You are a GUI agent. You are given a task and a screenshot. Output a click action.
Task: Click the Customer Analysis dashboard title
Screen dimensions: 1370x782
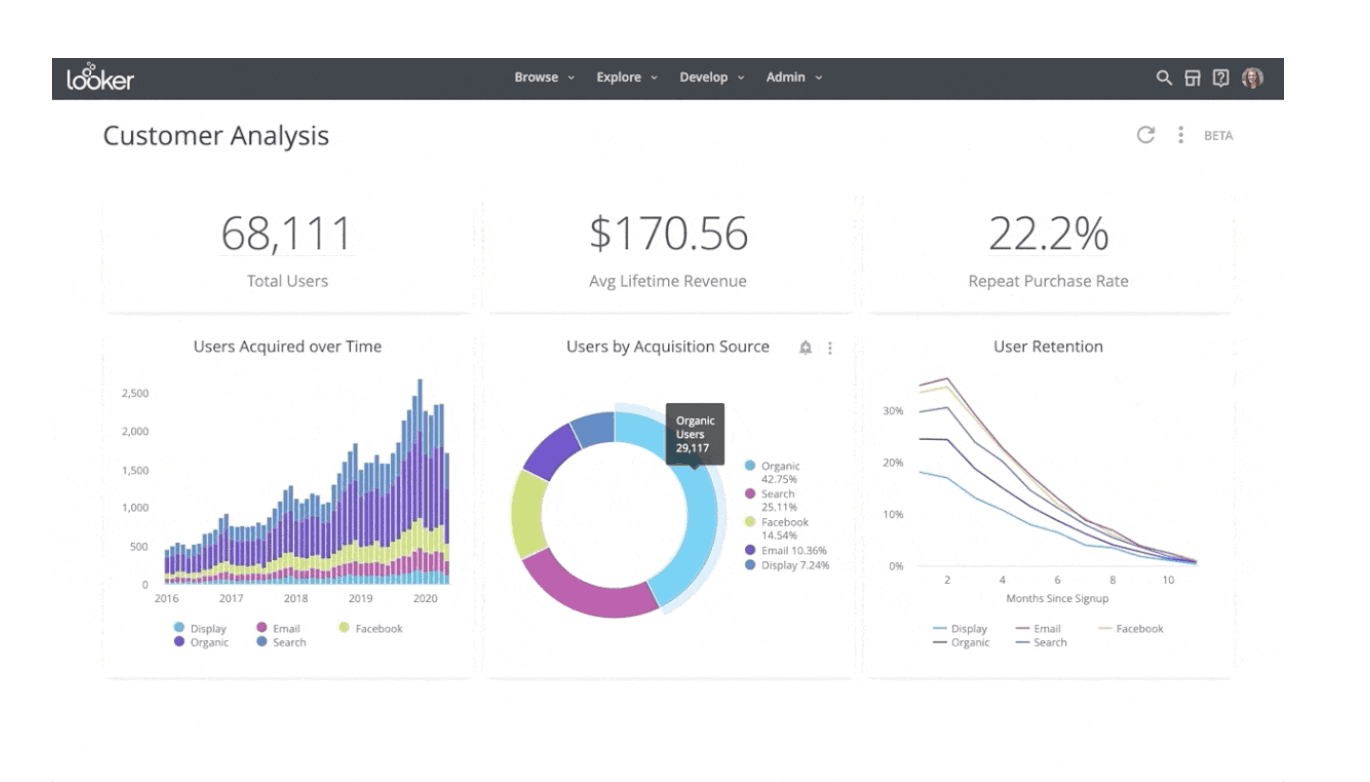216,136
